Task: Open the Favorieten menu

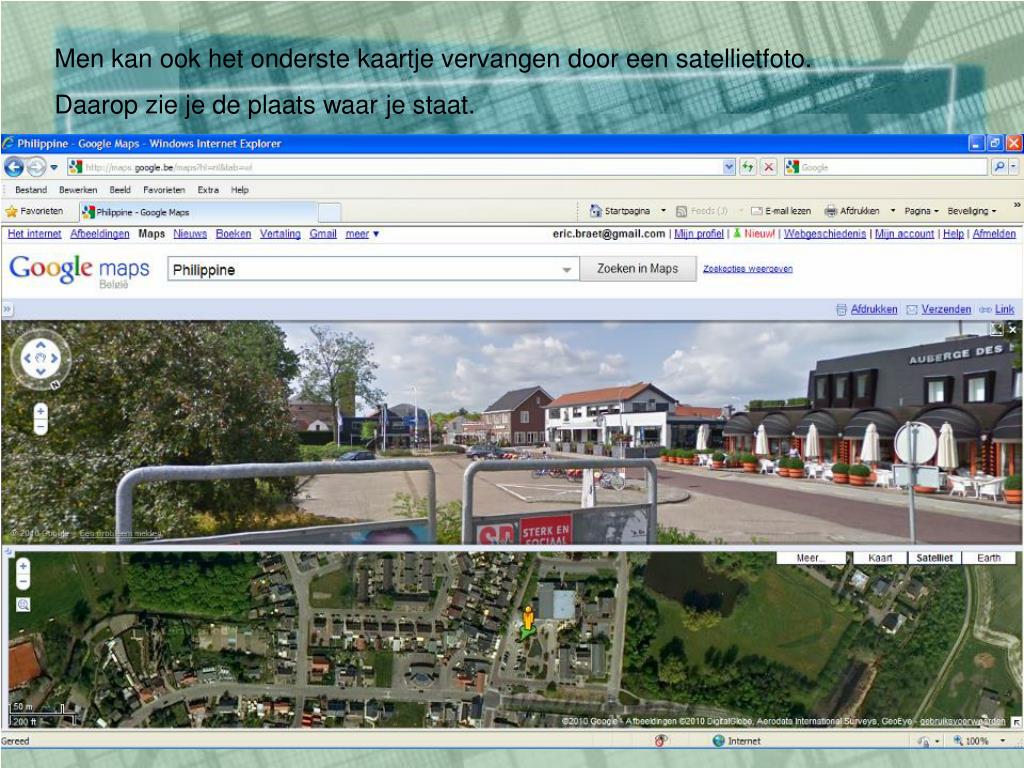Action: click(x=164, y=190)
